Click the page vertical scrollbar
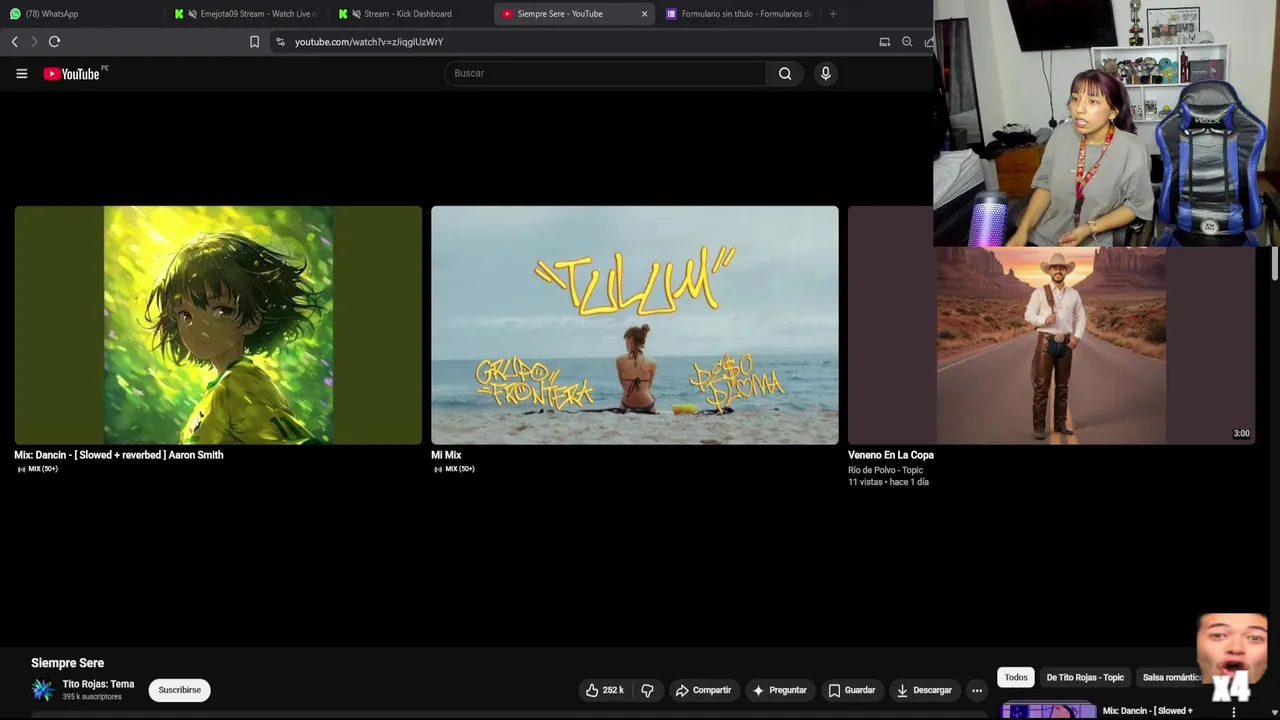 (1274, 262)
